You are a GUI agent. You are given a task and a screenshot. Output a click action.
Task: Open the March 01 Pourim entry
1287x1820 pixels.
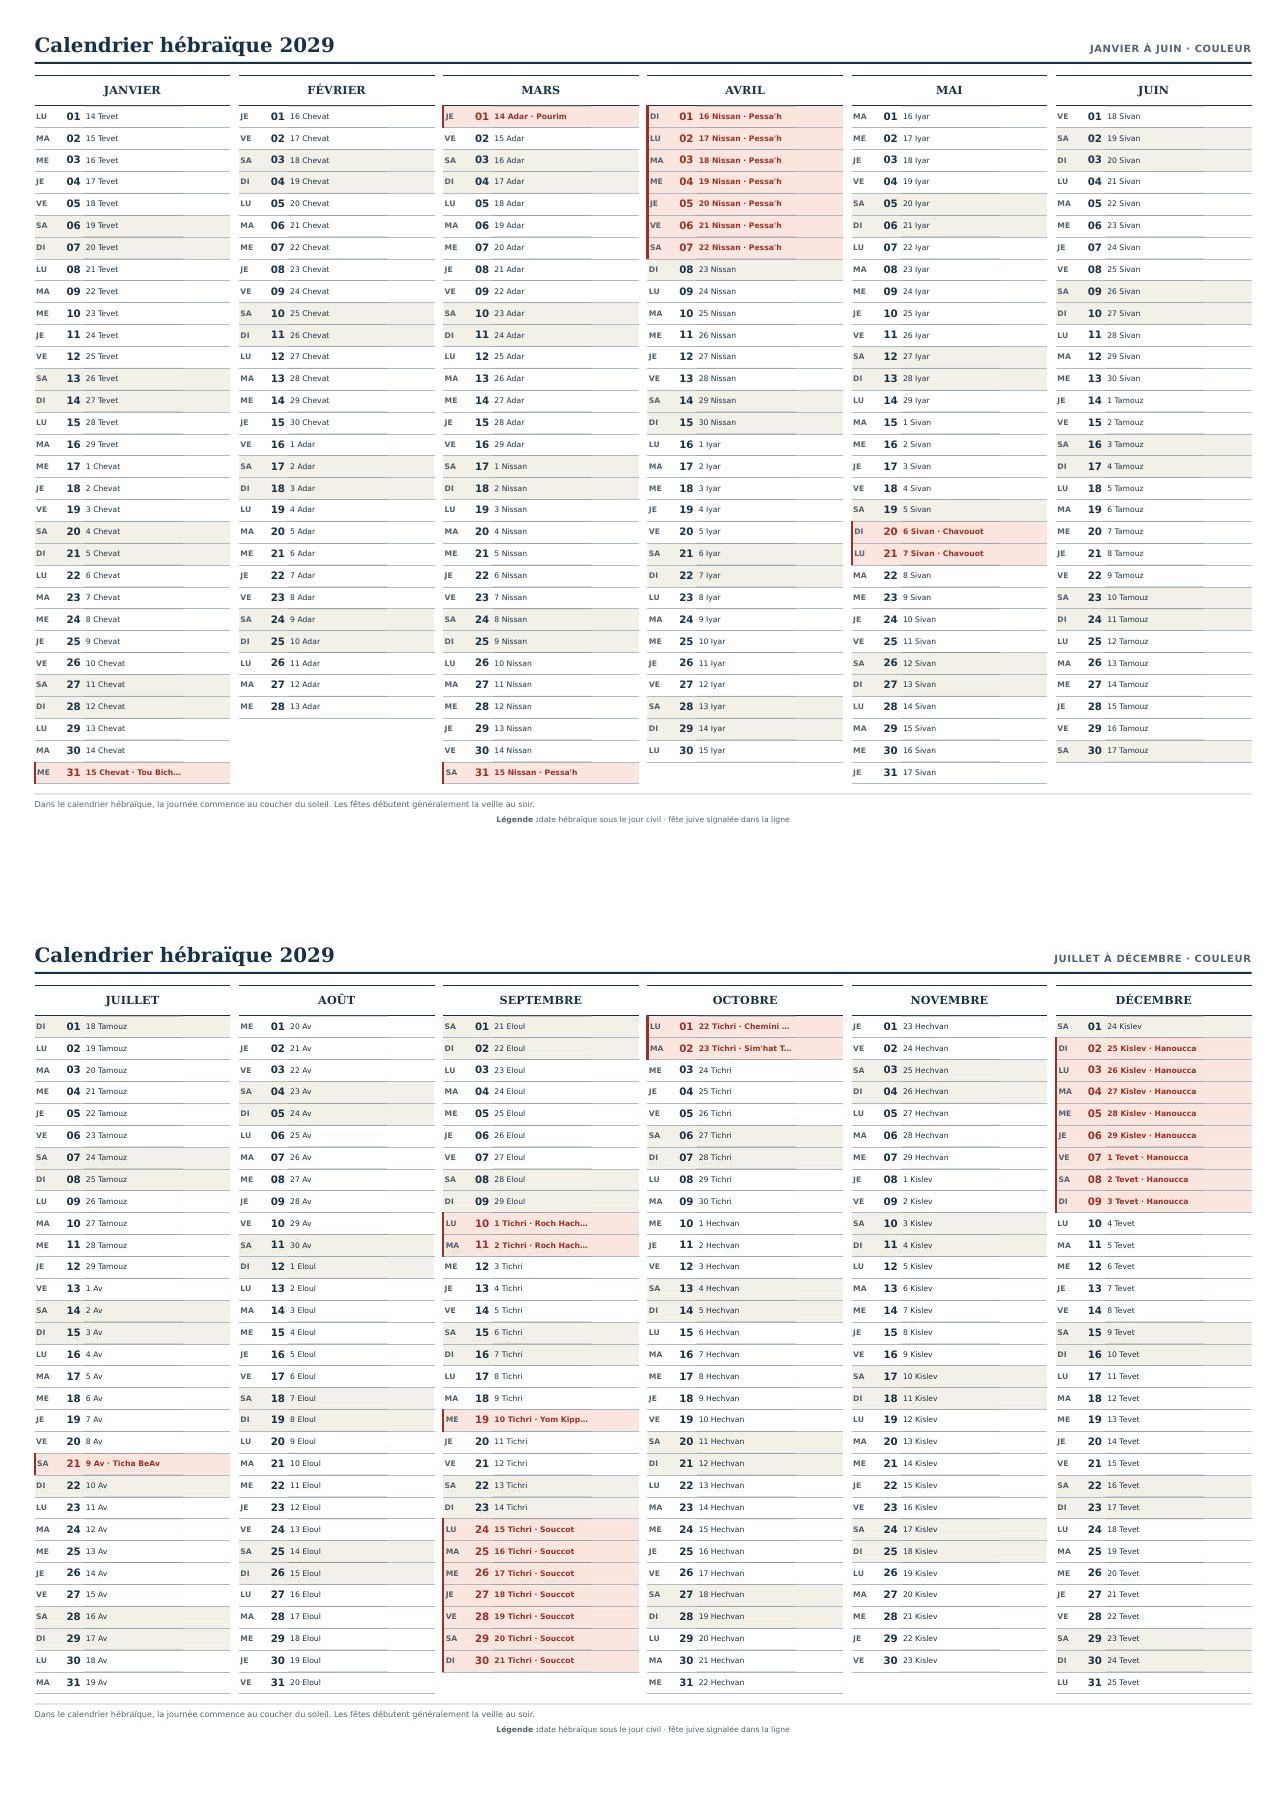coord(541,117)
